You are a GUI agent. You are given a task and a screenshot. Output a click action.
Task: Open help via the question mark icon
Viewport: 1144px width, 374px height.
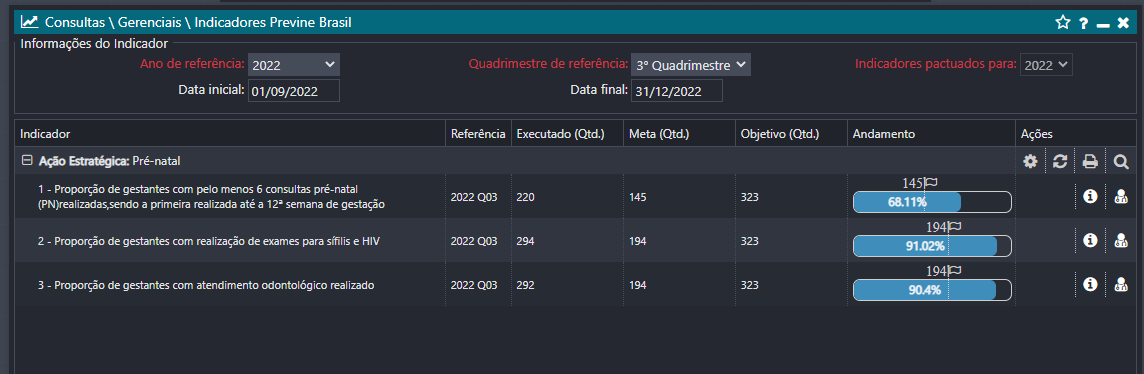pyautogui.click(x=1084, y=23)
